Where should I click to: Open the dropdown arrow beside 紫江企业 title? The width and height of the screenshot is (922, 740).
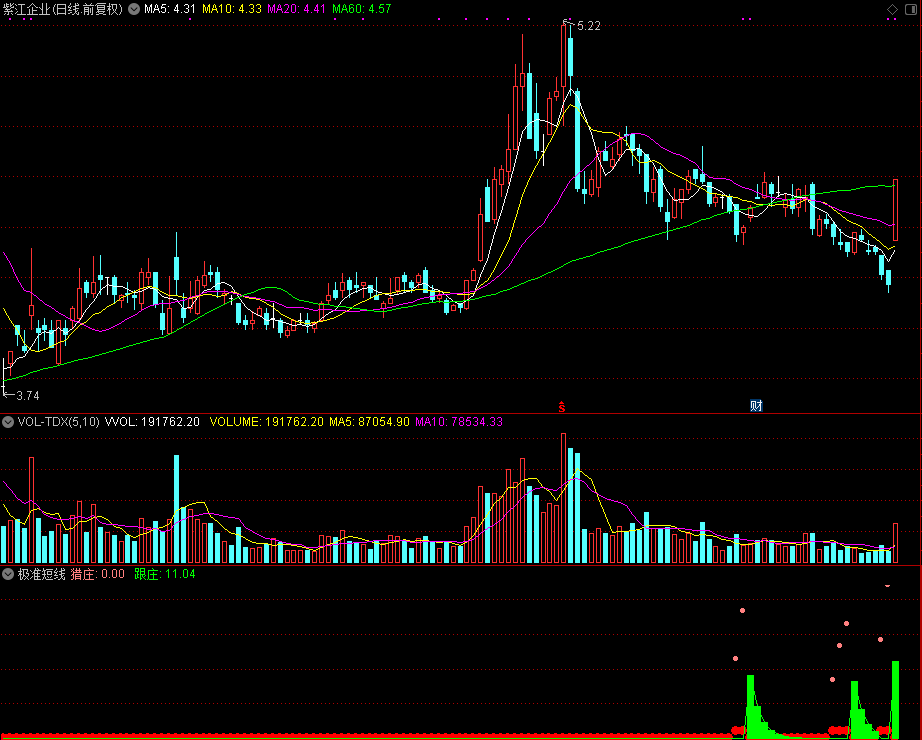[134, 9]
